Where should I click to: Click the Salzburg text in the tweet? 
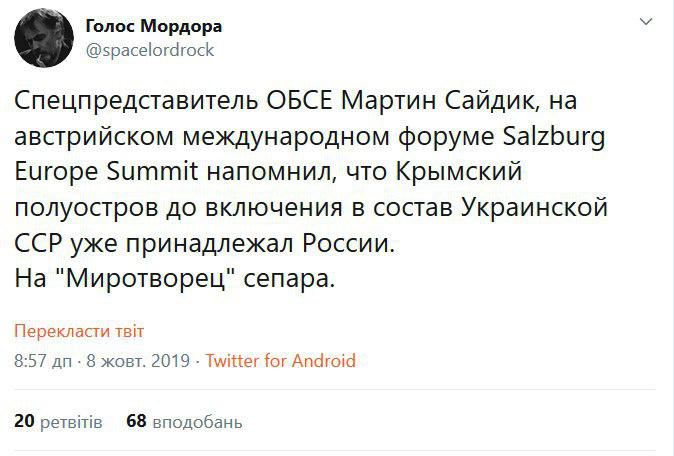554,137
